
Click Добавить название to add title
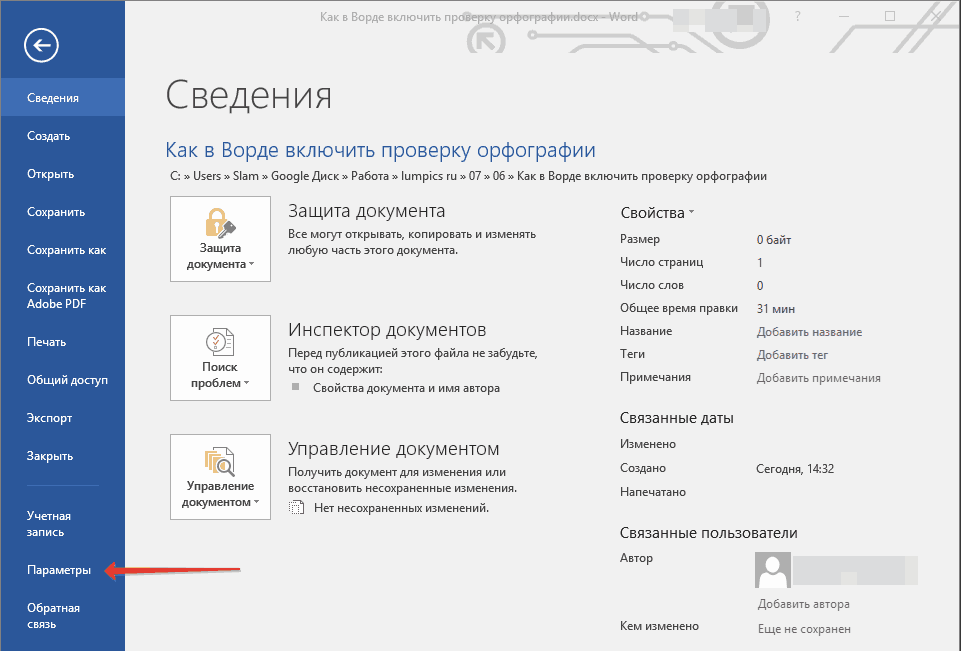[809, 332]
